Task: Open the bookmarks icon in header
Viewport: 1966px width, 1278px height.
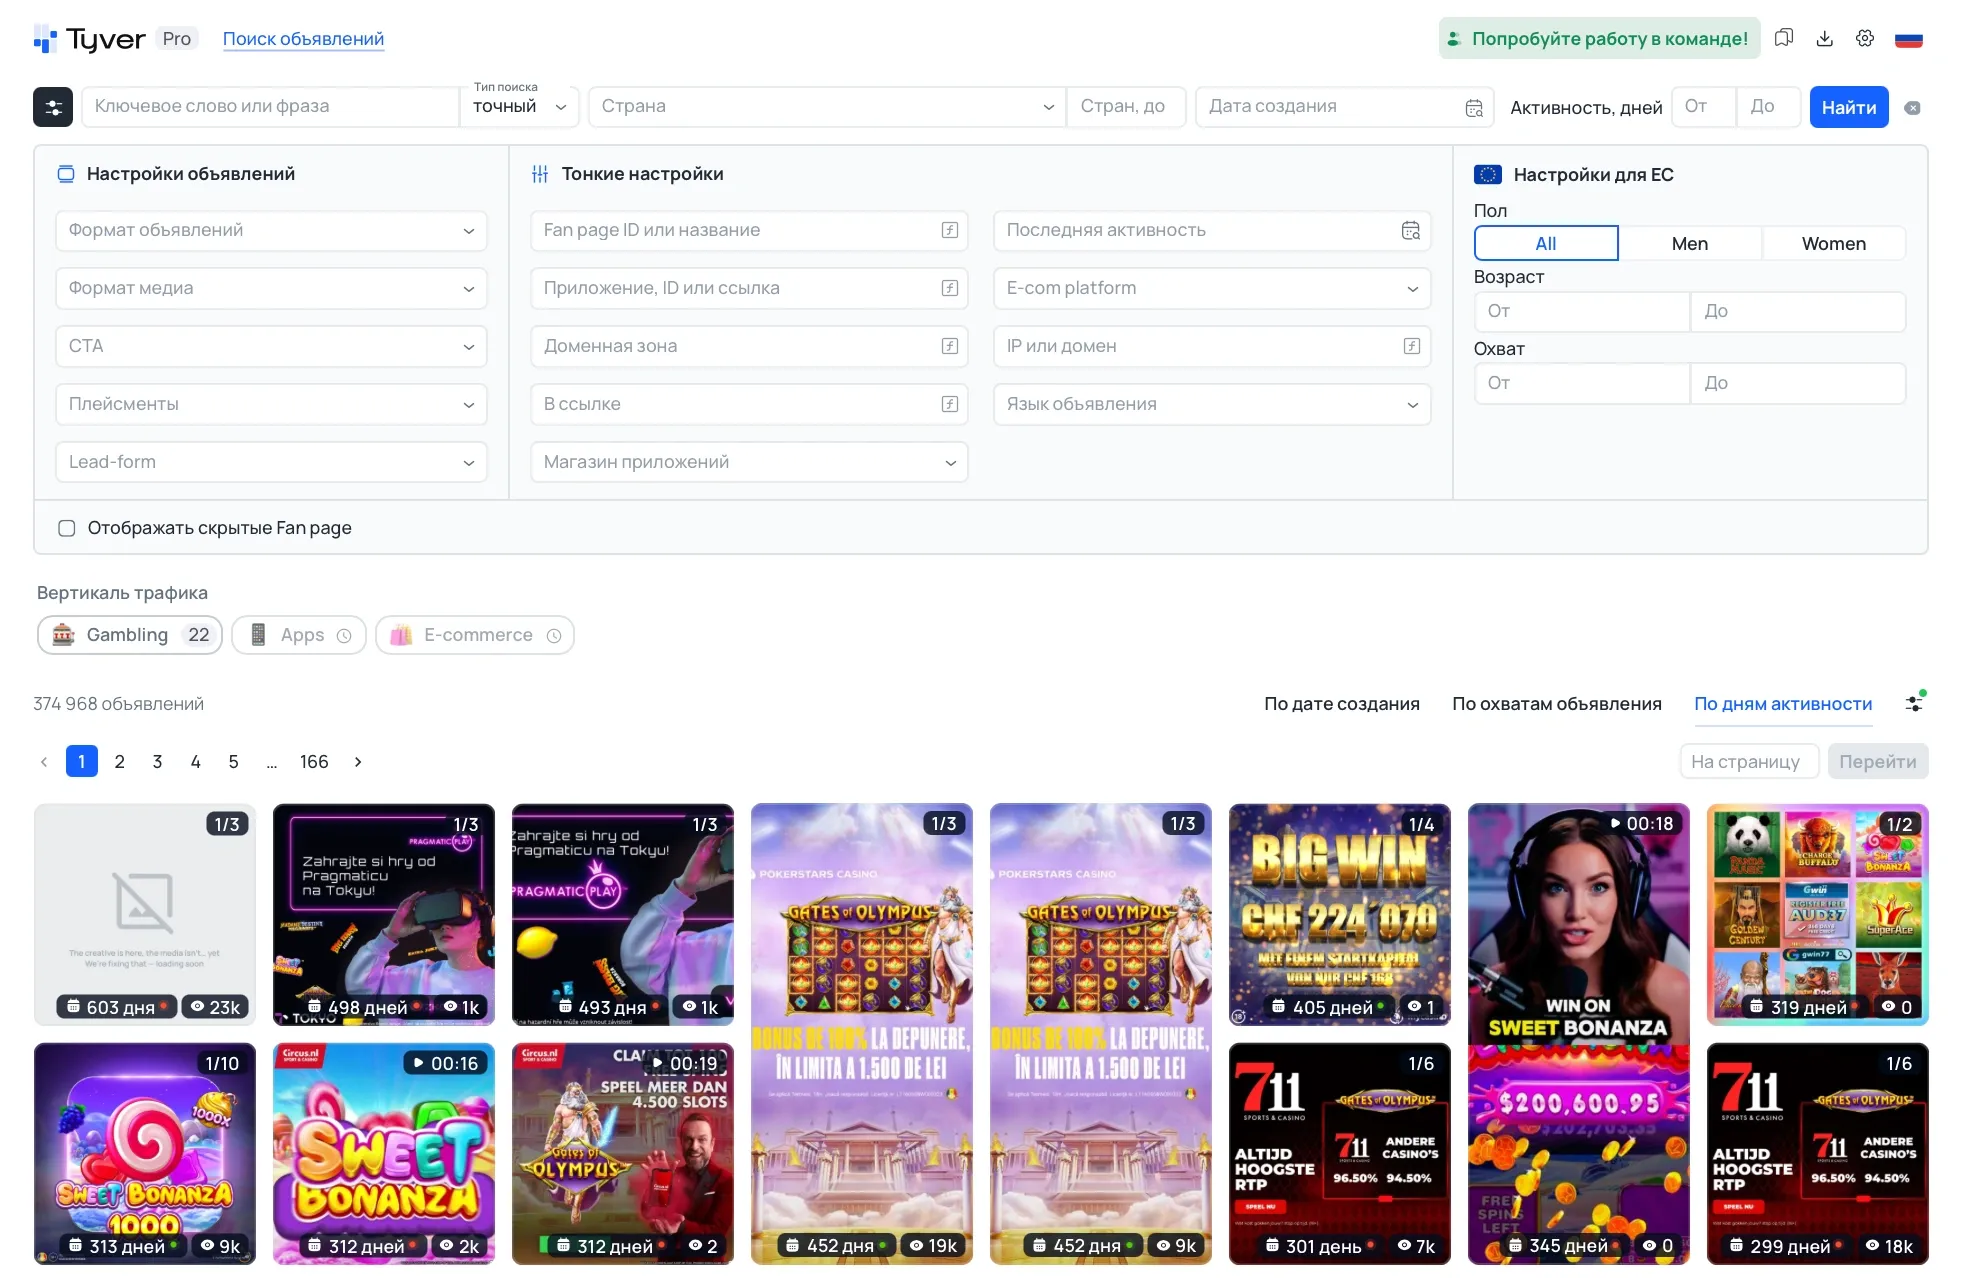Action: pyautogui.click(x=1784, y=38)
